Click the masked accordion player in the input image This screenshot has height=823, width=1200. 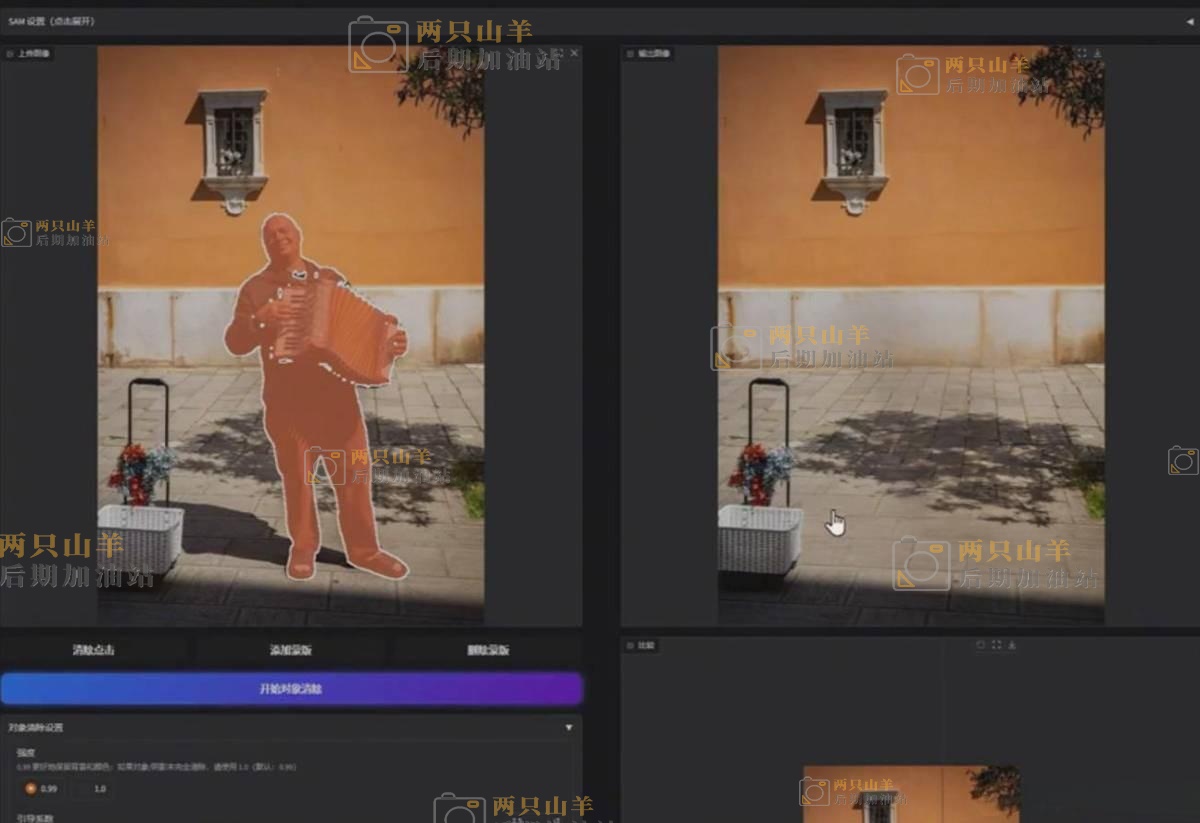pyautogui.click(x=310, y=400)
